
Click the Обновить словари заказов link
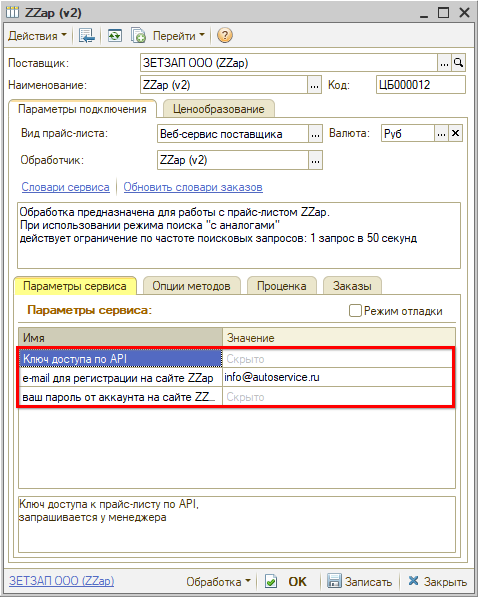coord(193,187)
